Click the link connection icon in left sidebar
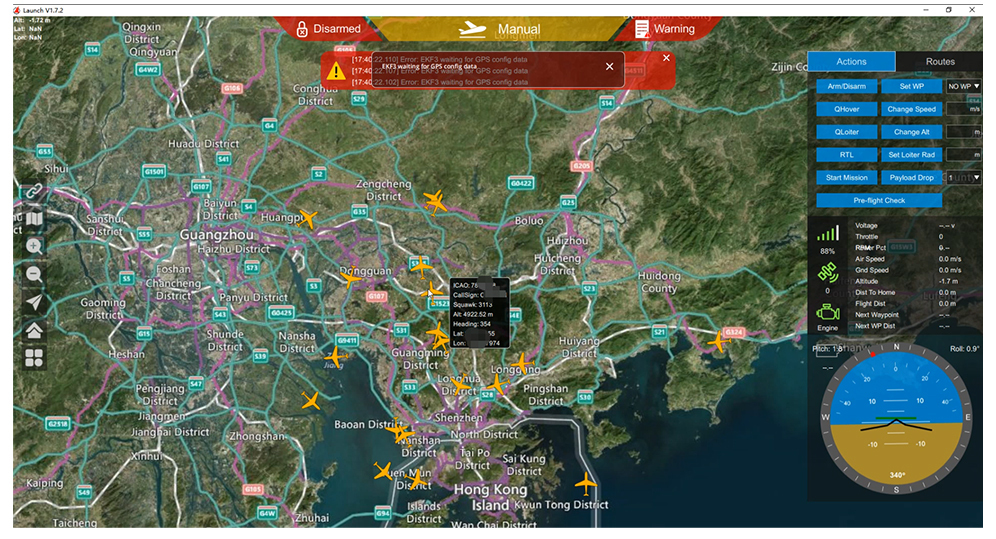Screen dimensions: 996x539 pos(34,190)
